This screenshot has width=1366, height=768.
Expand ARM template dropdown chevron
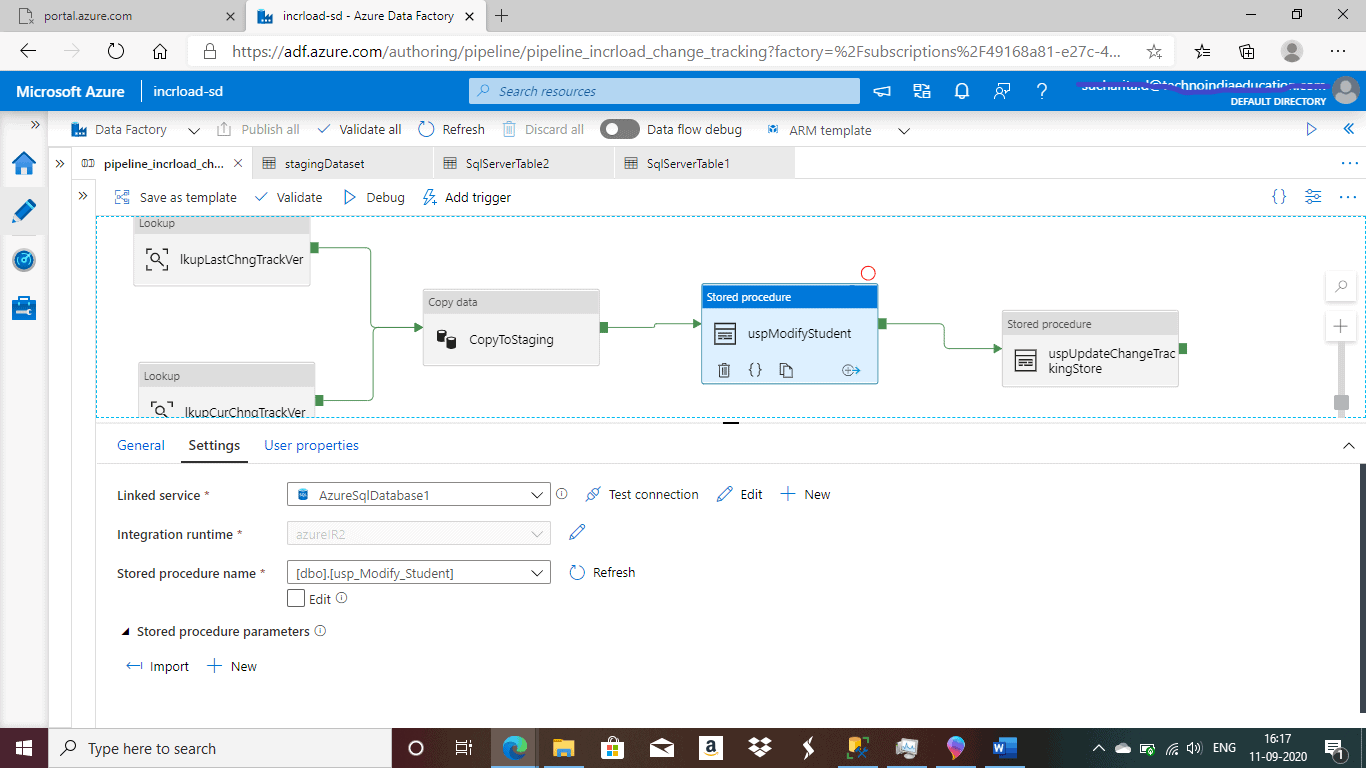click(904, 130)
